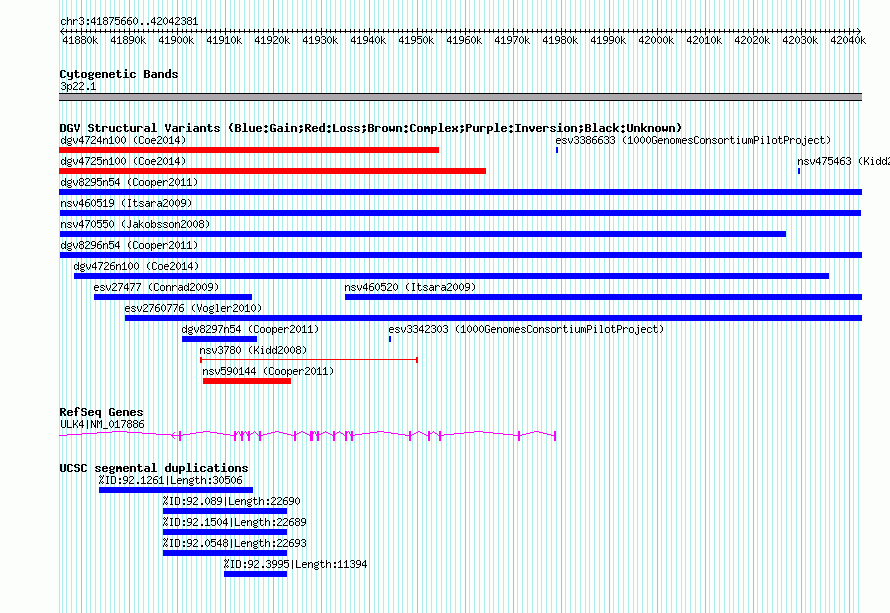The height and width of the screenshot is (613, 890).
Task: Click the esv2760776 (Vogler2010) text label
Action: coord(194,308)
